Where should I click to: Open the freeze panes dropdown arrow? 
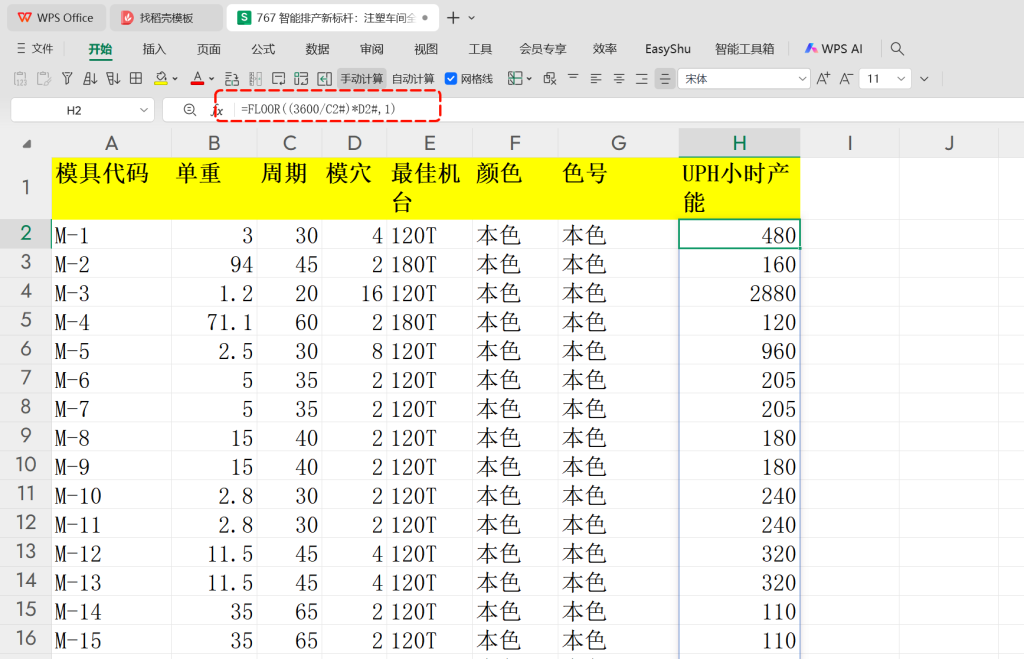click(529, 79)
